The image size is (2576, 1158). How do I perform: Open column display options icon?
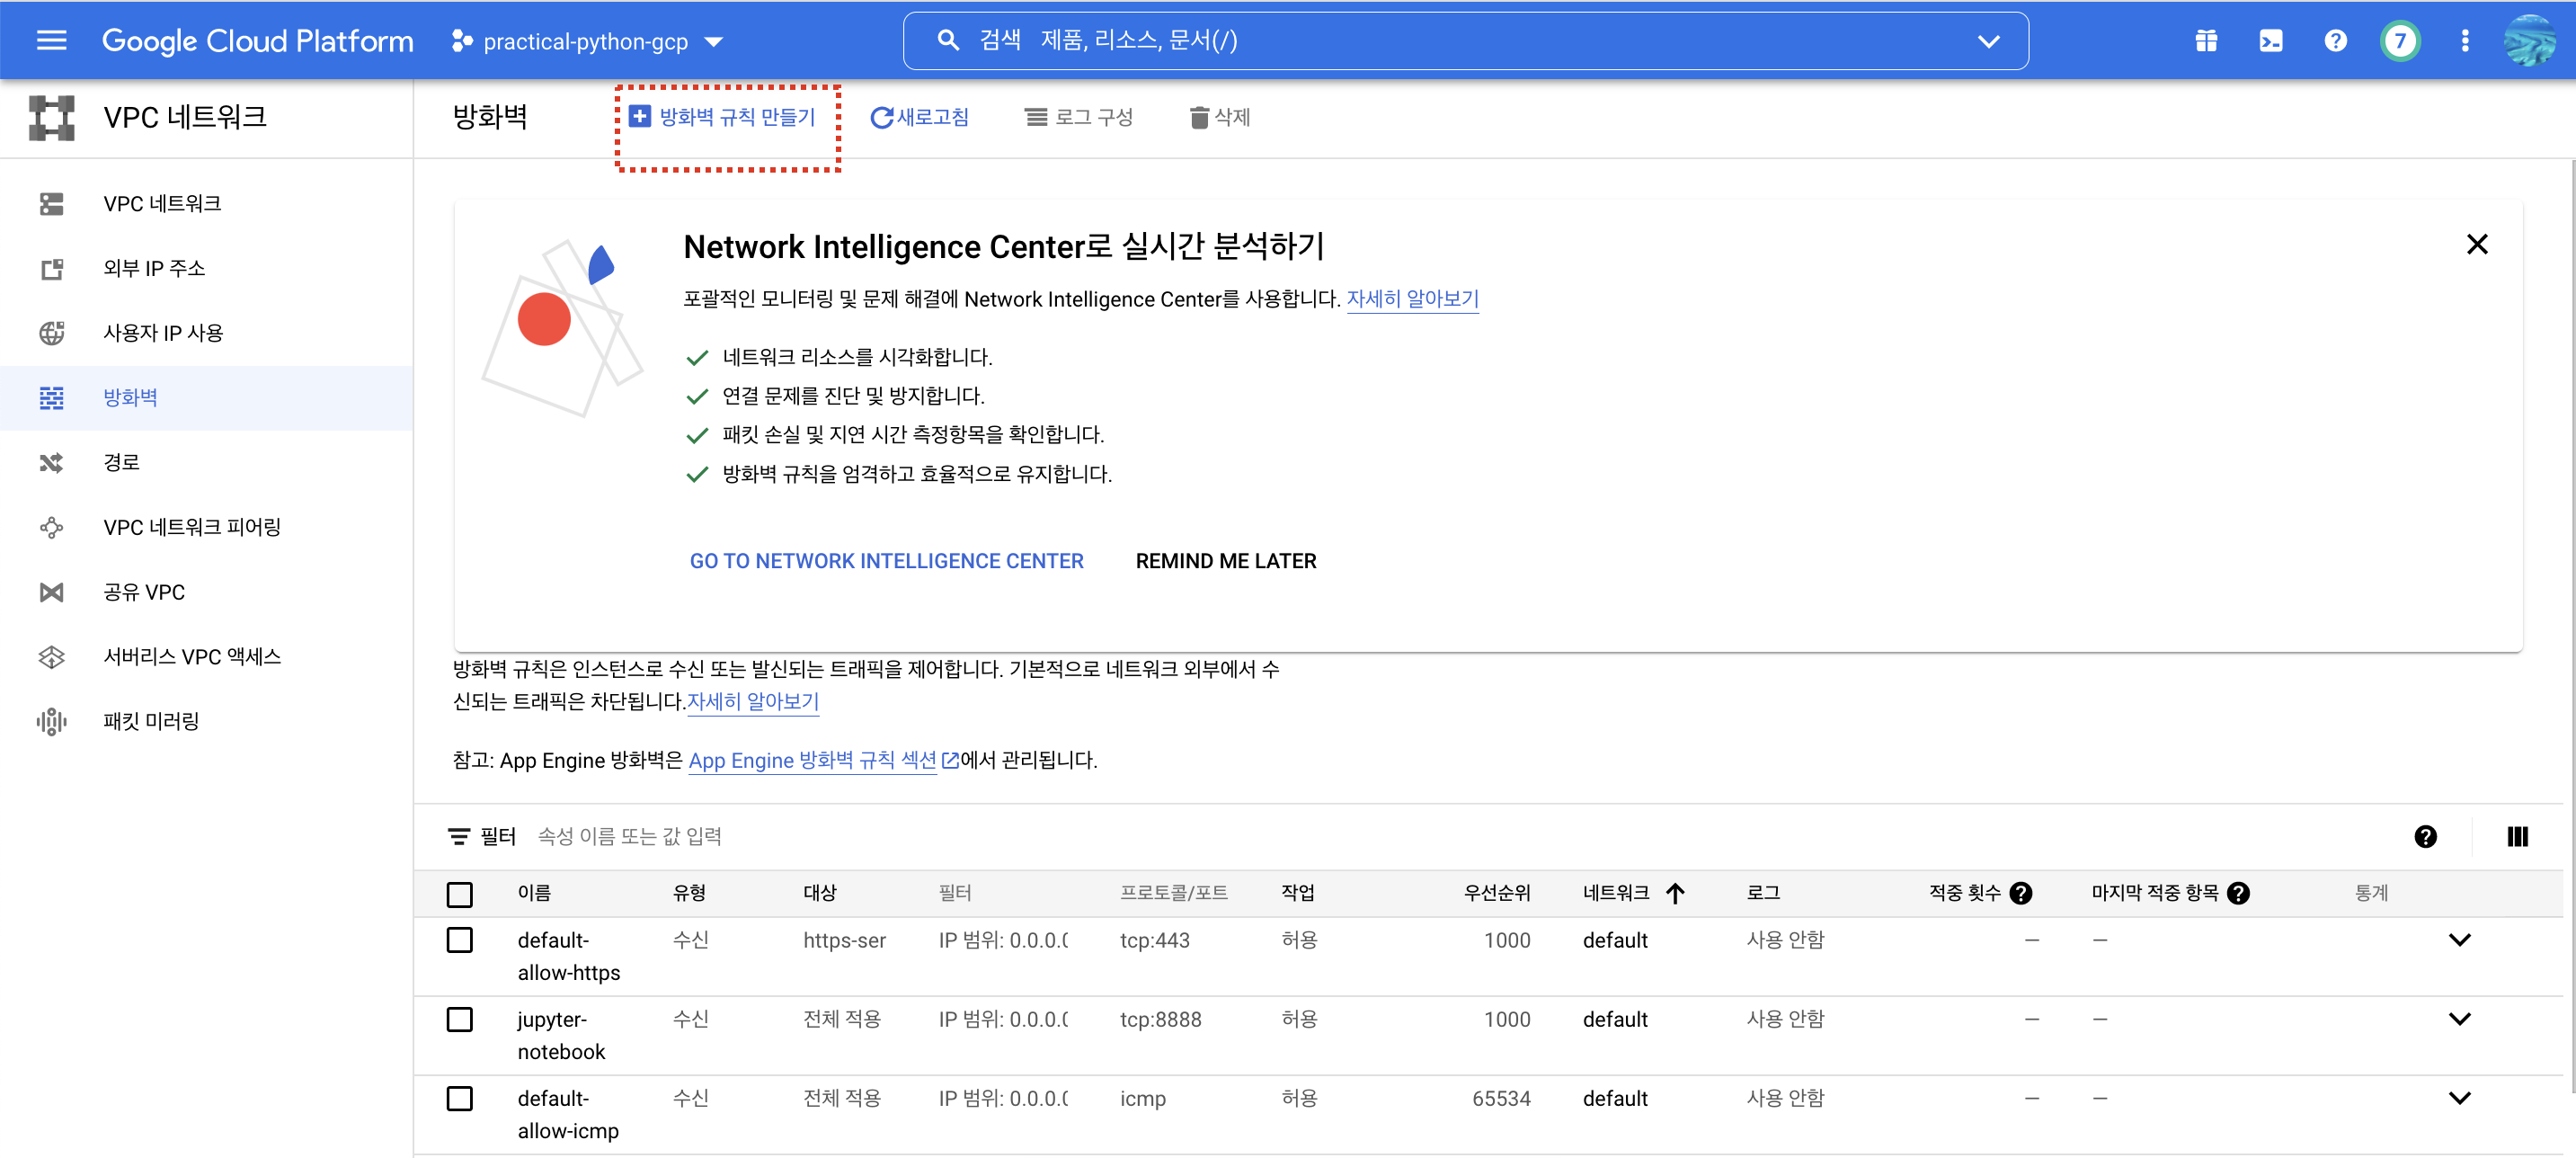click(x=2517, y=836)
